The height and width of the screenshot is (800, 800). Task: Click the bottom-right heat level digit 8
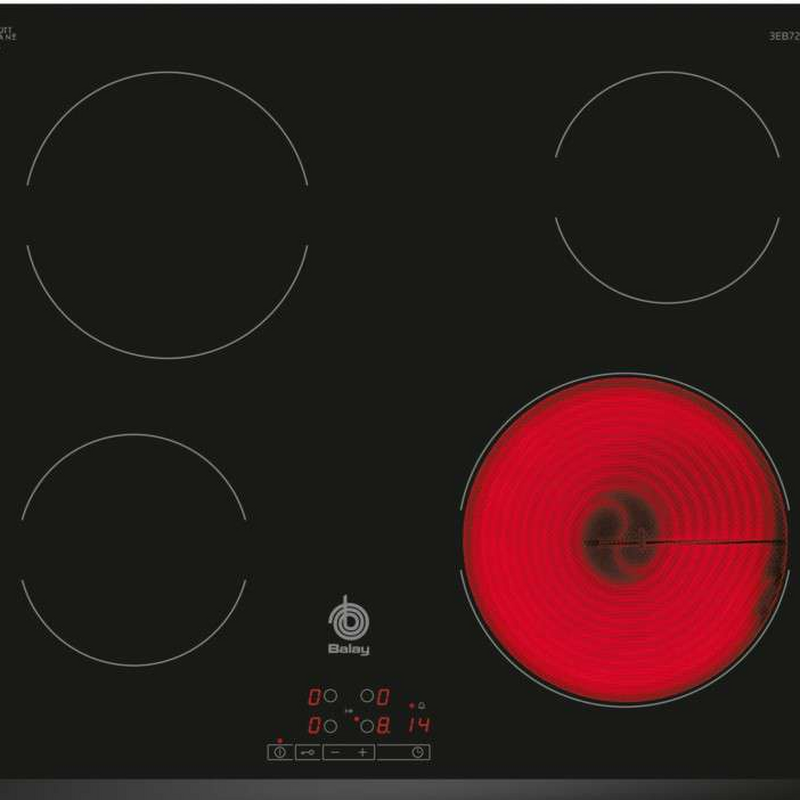(x=383, y=725)
